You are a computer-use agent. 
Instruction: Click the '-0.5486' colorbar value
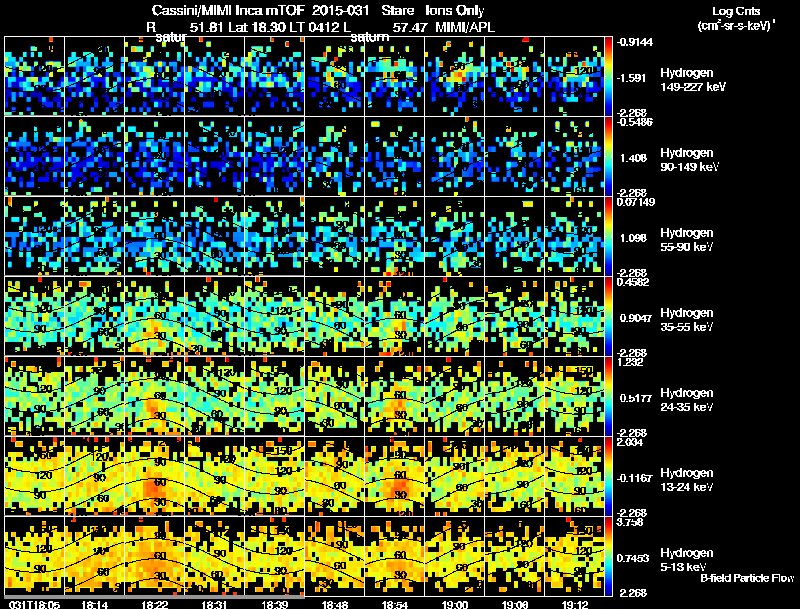point(635,122)
